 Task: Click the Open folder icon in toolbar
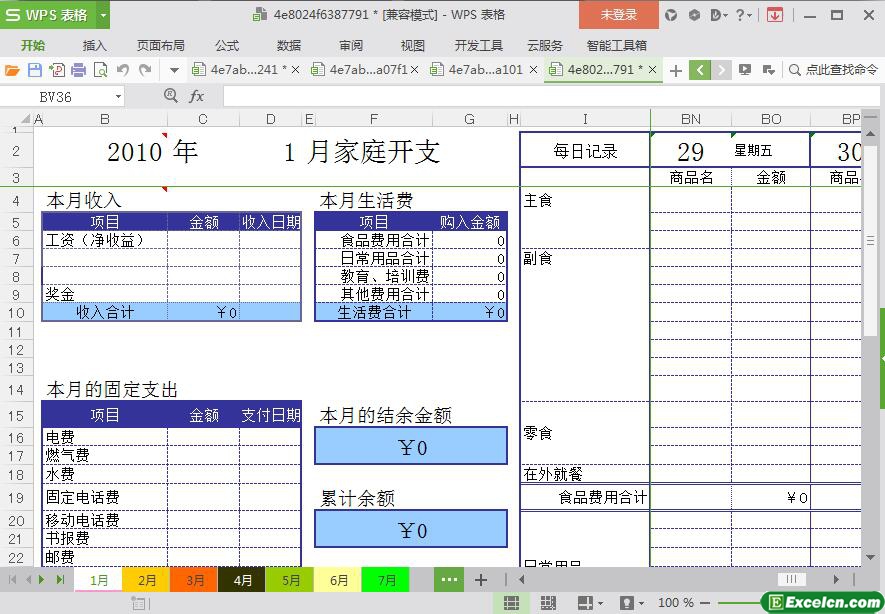(x=12, y=70)
